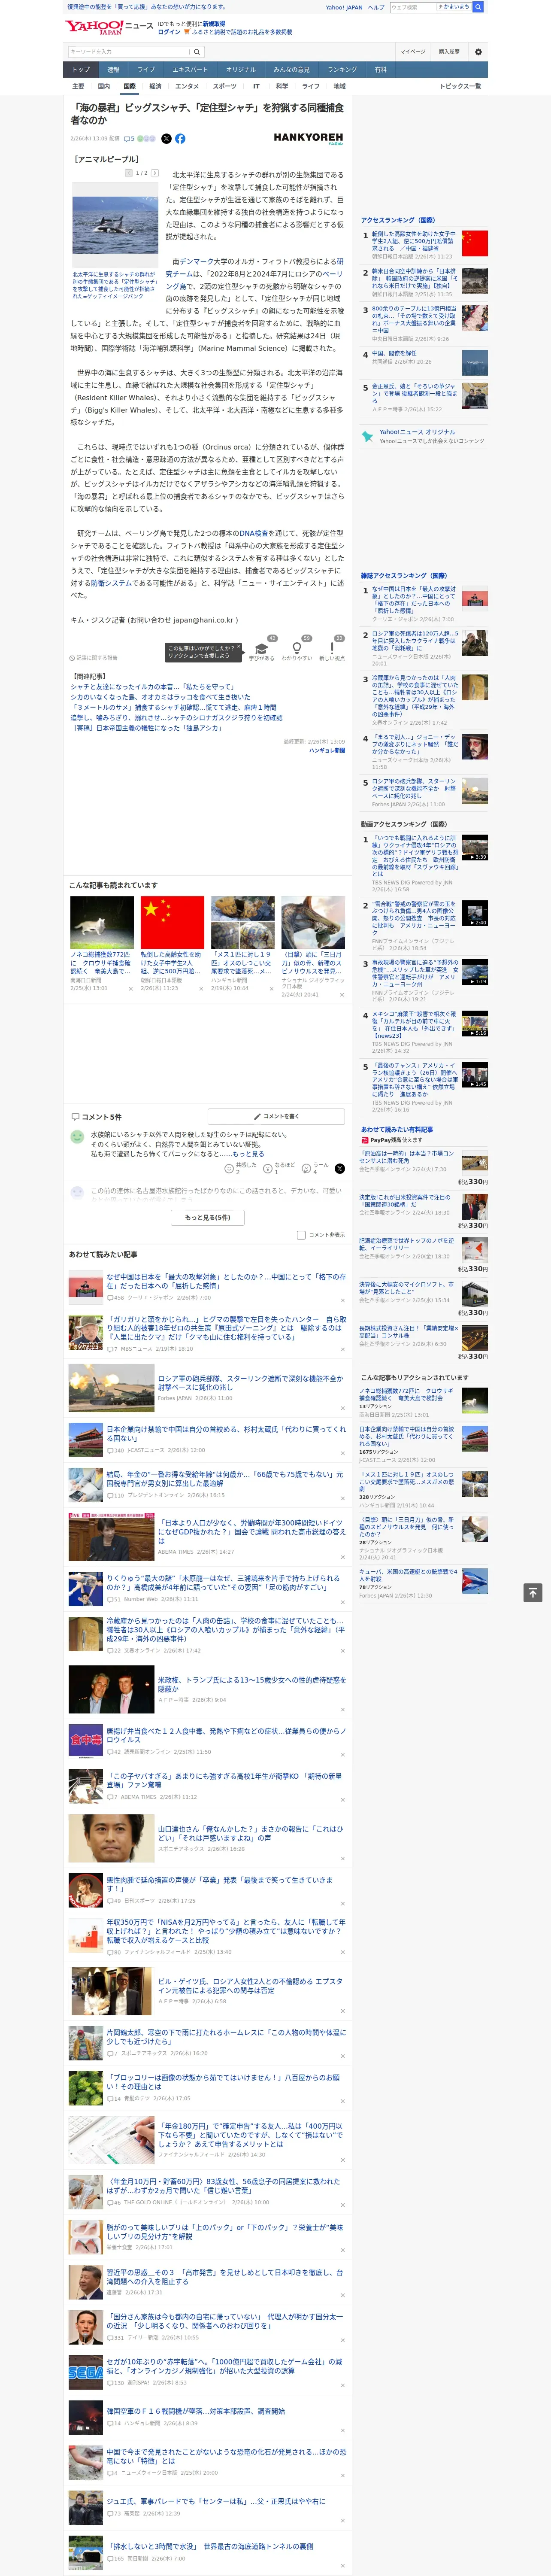Click the magnifier icon in keyword search
Image resolution: width=551 pixels, height=2576 pixels.
197,52
